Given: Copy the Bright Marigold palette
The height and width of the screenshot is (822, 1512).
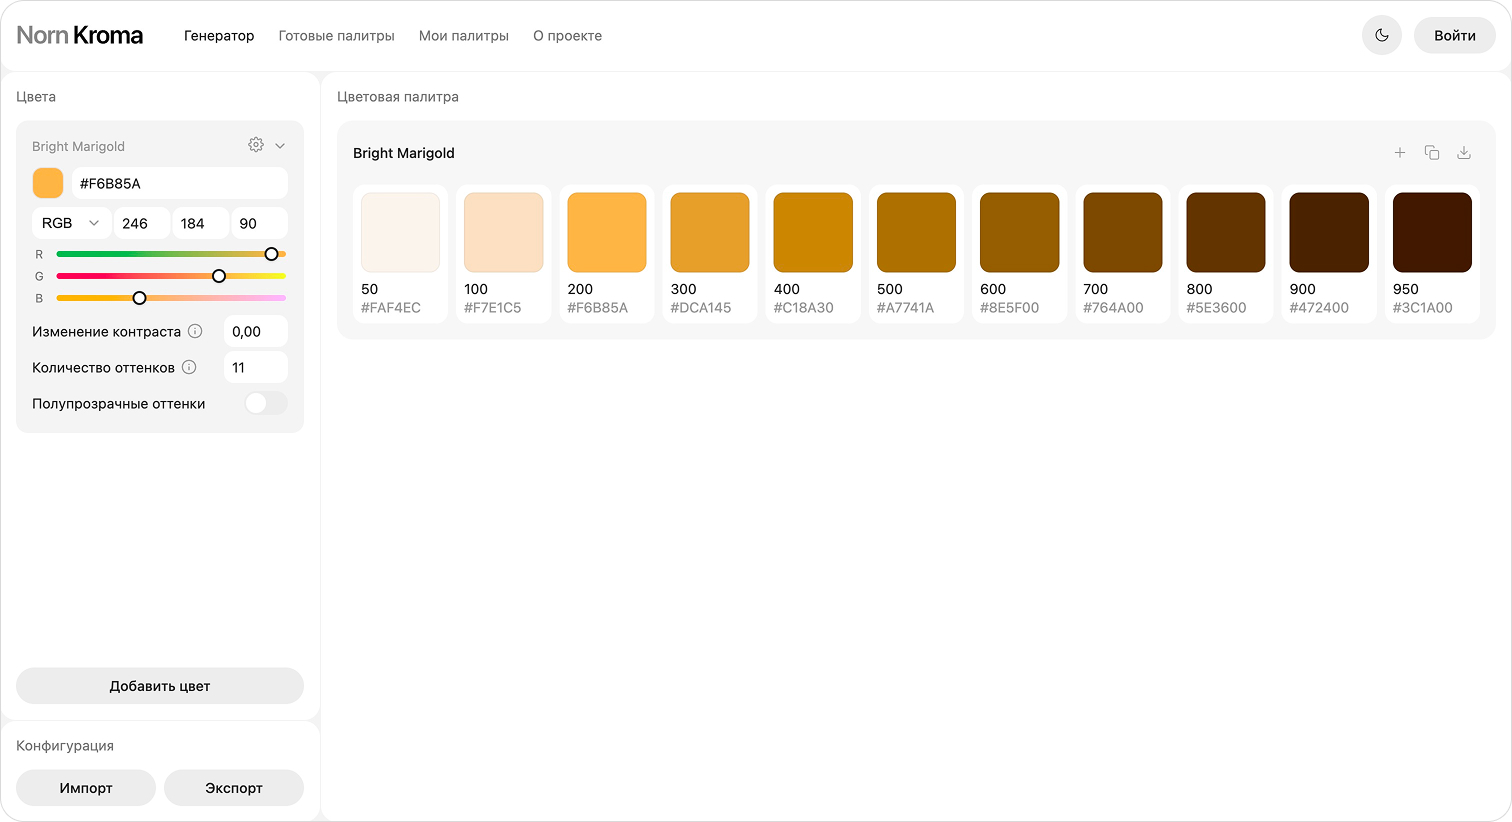Looking at the screenshot, I should pos(1432,153).
